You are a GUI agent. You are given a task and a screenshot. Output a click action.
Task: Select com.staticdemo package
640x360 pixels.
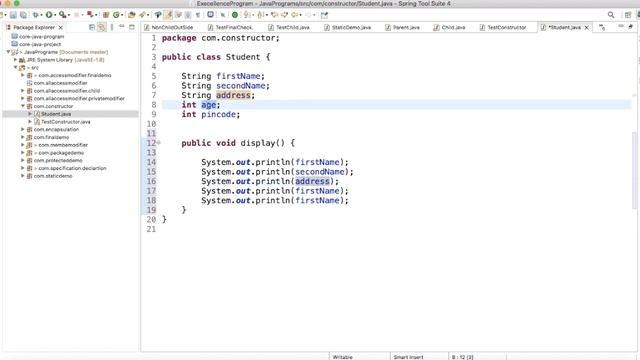(53, 176)
